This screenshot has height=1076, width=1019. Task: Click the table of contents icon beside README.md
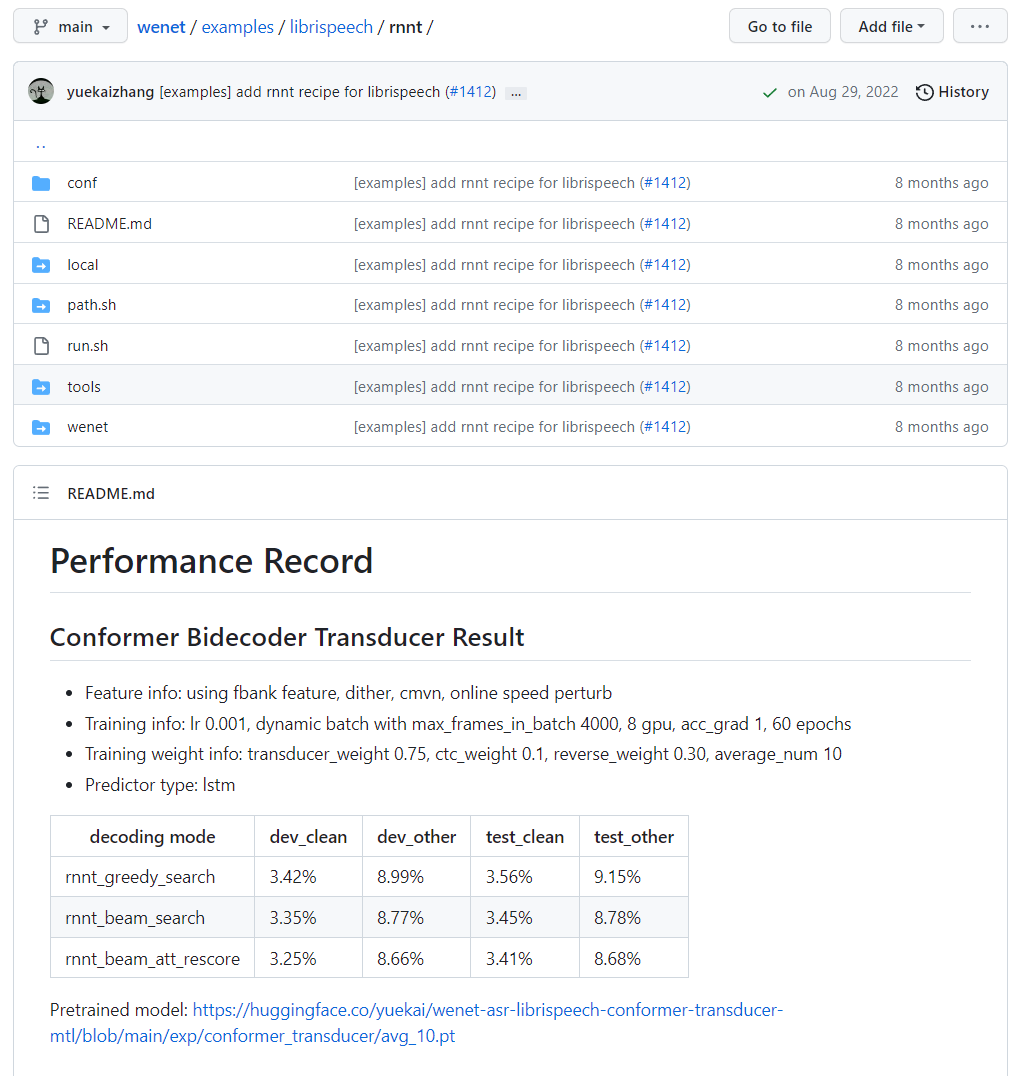click(41, 492)
